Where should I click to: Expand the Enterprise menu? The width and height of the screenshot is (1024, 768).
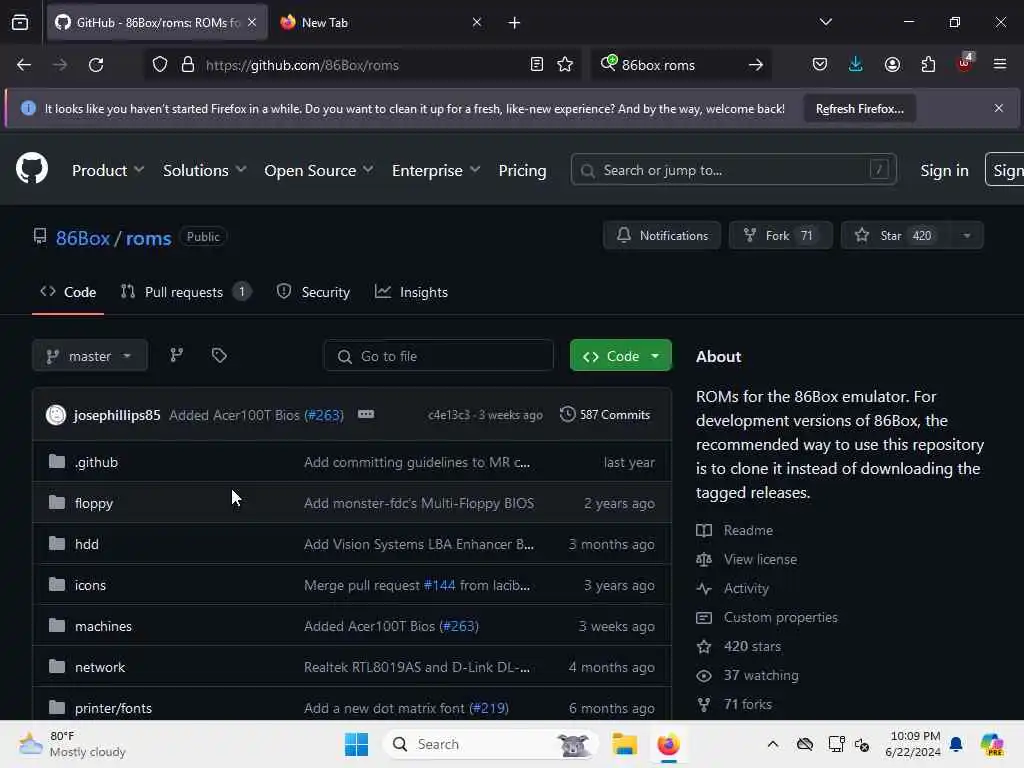pyautogui.click(x=436, y=170)
